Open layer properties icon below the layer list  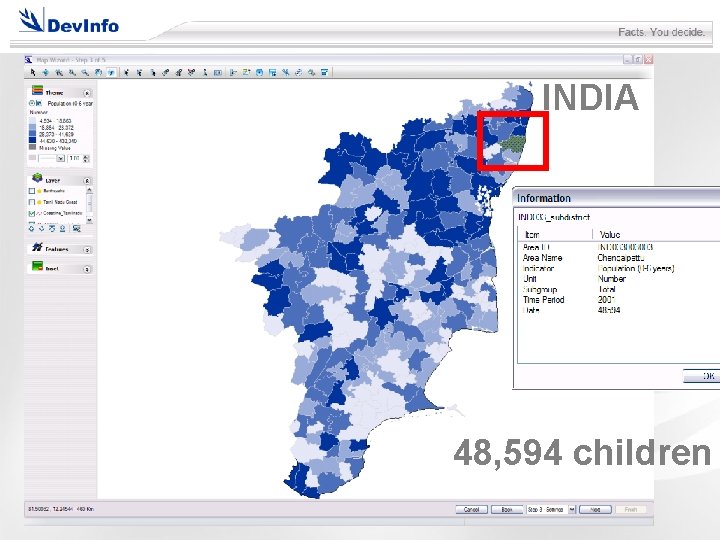click(76, 228)
